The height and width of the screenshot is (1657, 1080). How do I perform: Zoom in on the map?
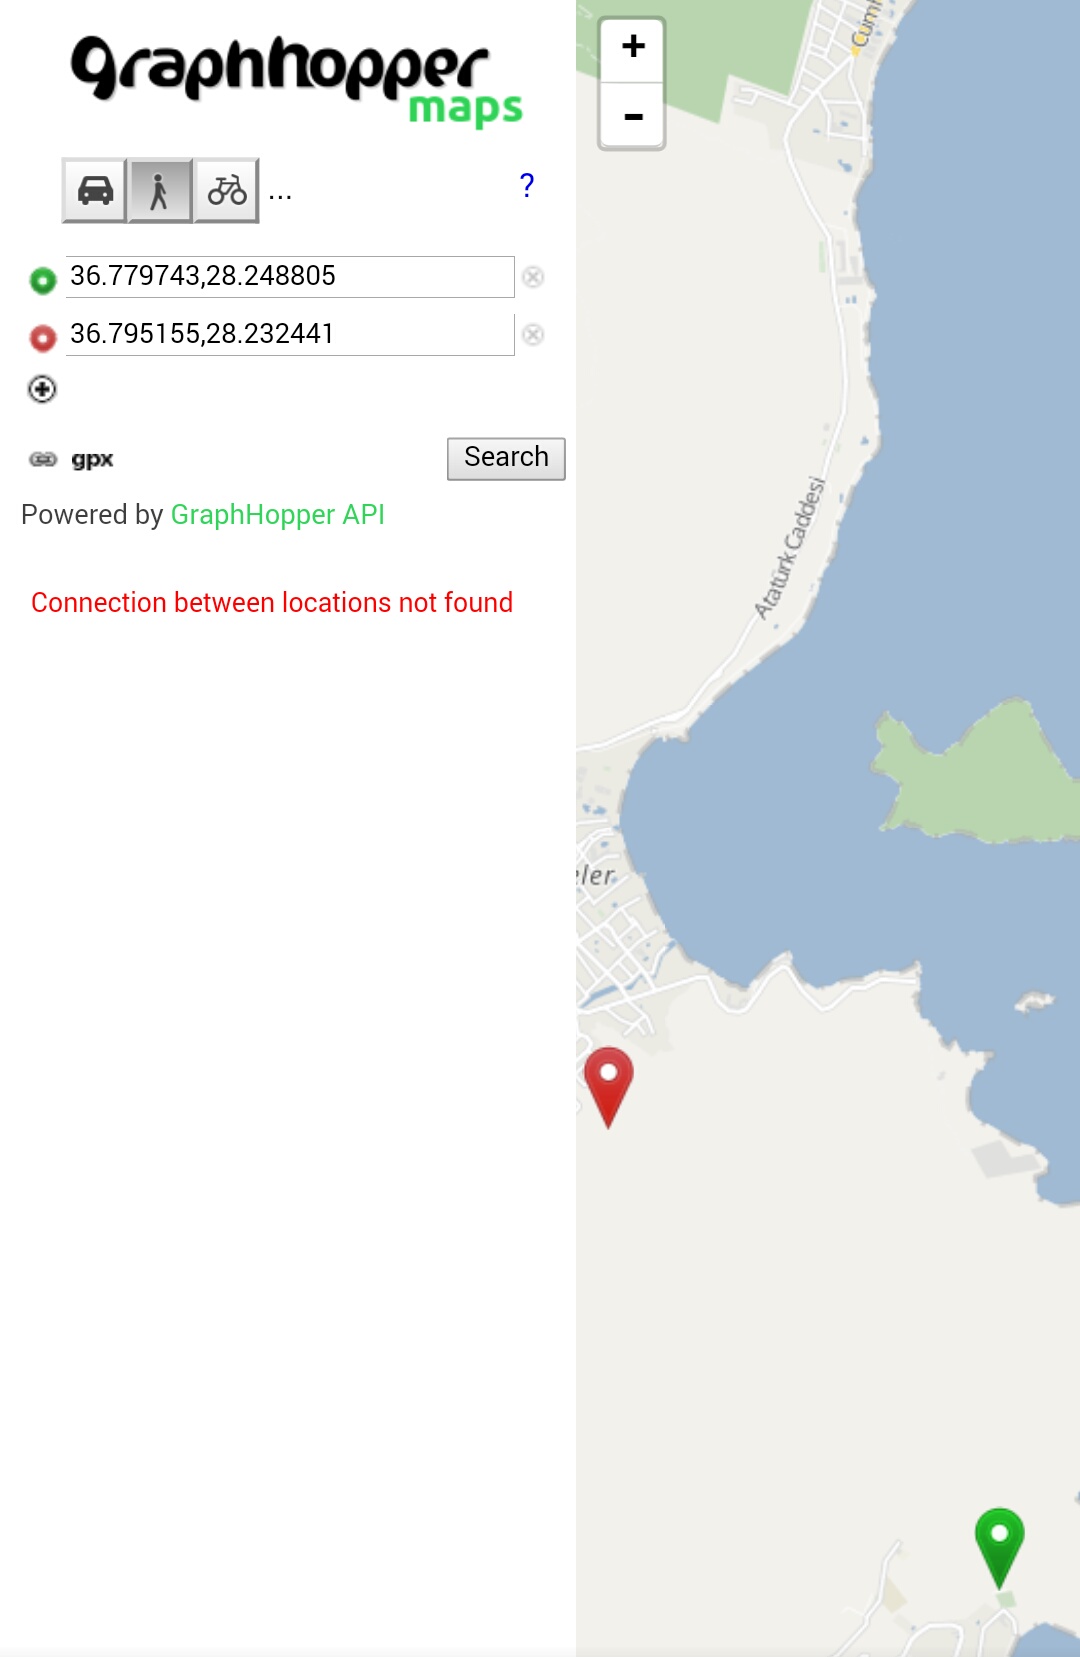632,49
